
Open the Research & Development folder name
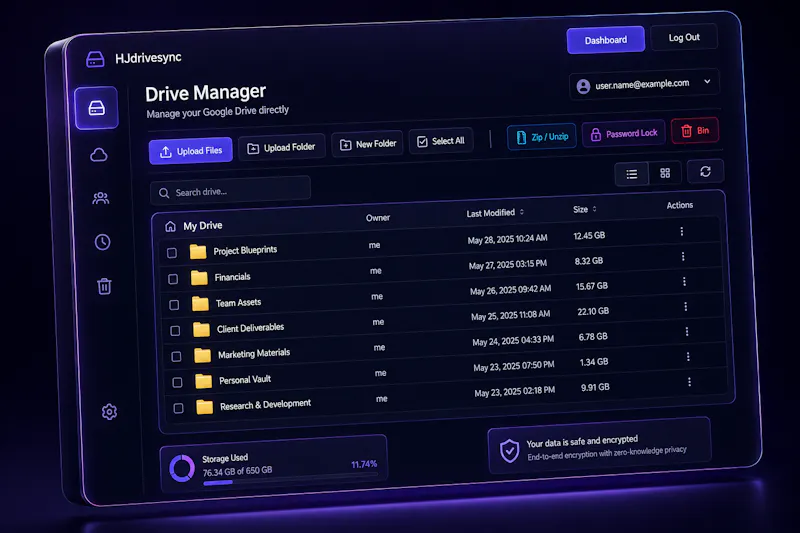point(265,404)
